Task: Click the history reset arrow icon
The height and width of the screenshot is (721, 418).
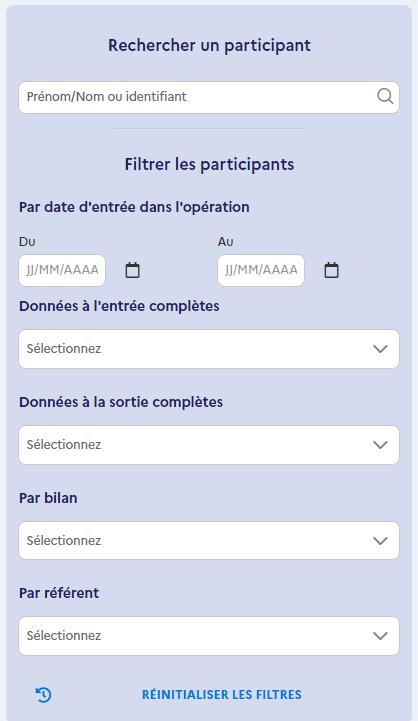Action: point(44,694)
